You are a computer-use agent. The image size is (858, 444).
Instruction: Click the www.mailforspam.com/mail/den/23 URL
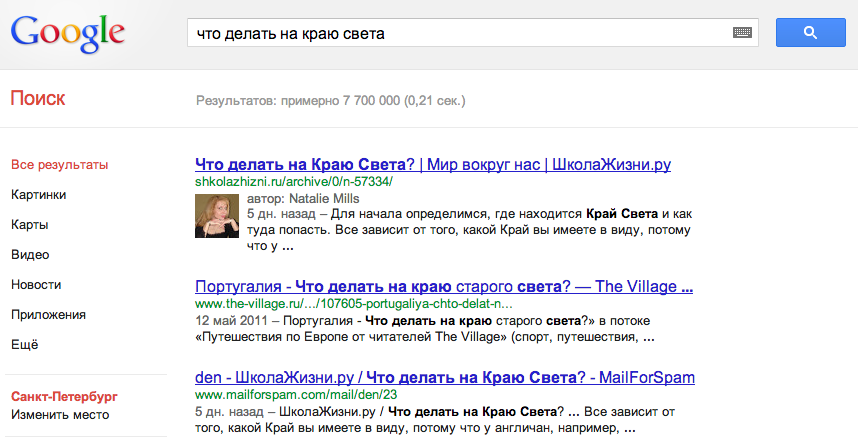(296, 394)
